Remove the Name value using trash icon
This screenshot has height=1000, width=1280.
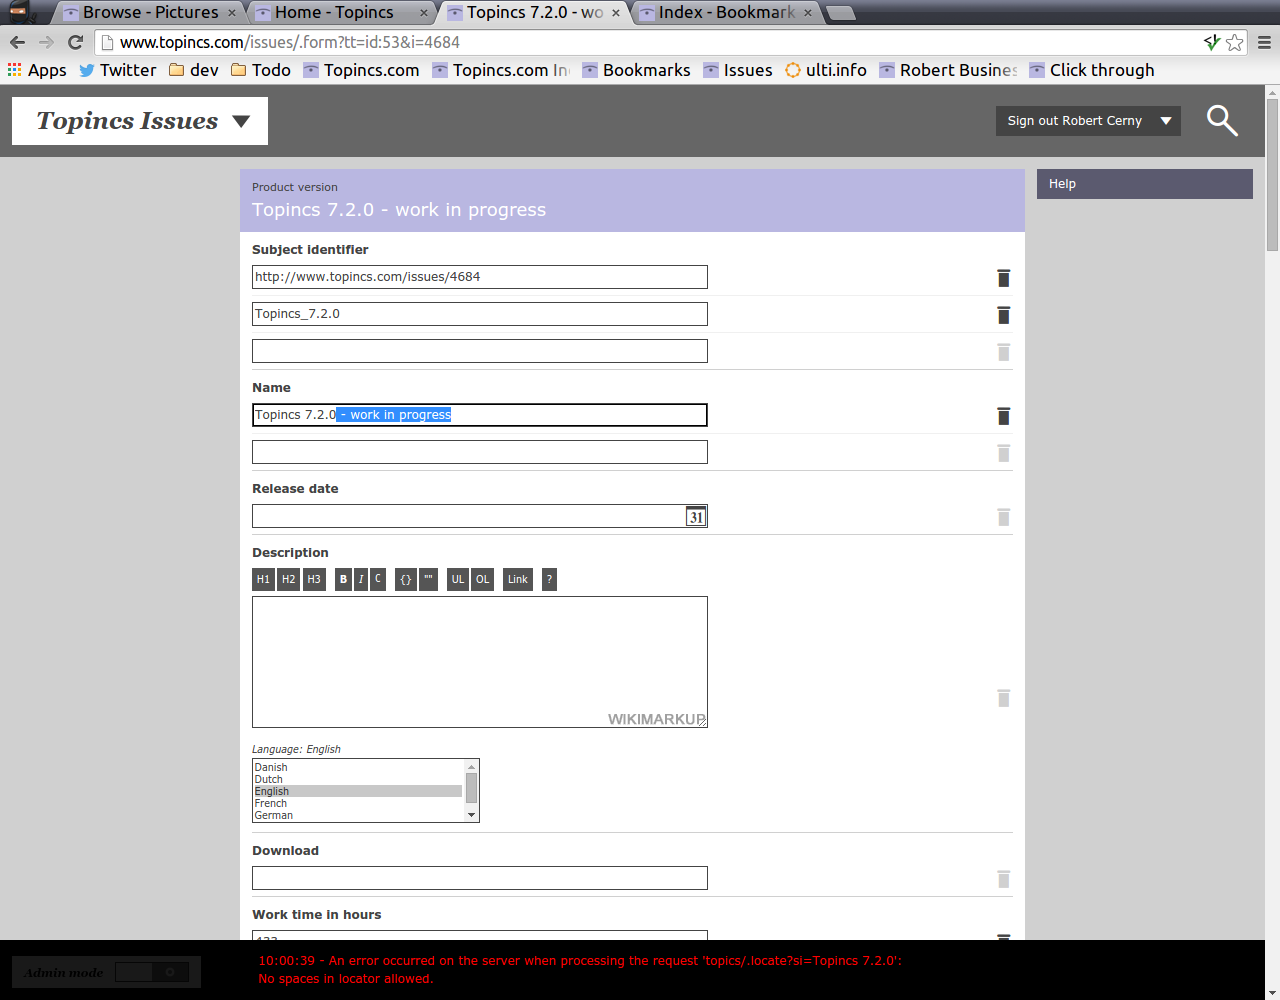(1003, 416)
